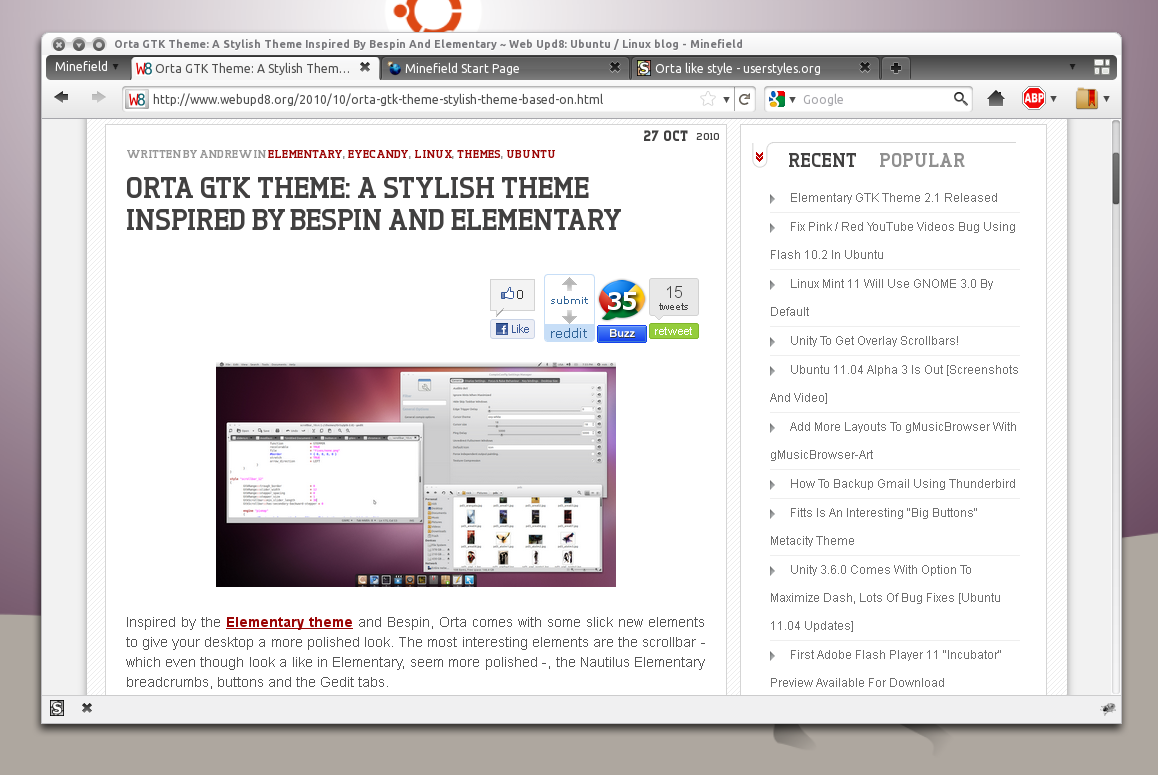Viewport: 1158px width, 775px height.
Task: Click the site favicon in the URL bar
Action: [x=137, y=99]
